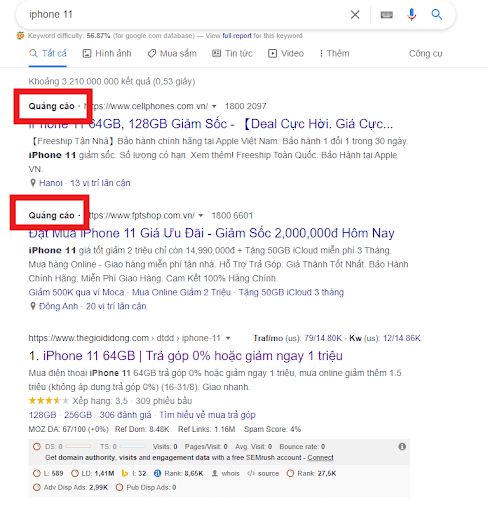Switch to Mua sắm tab
Viewport: 488px width, 512px height.
coord(172,53)
